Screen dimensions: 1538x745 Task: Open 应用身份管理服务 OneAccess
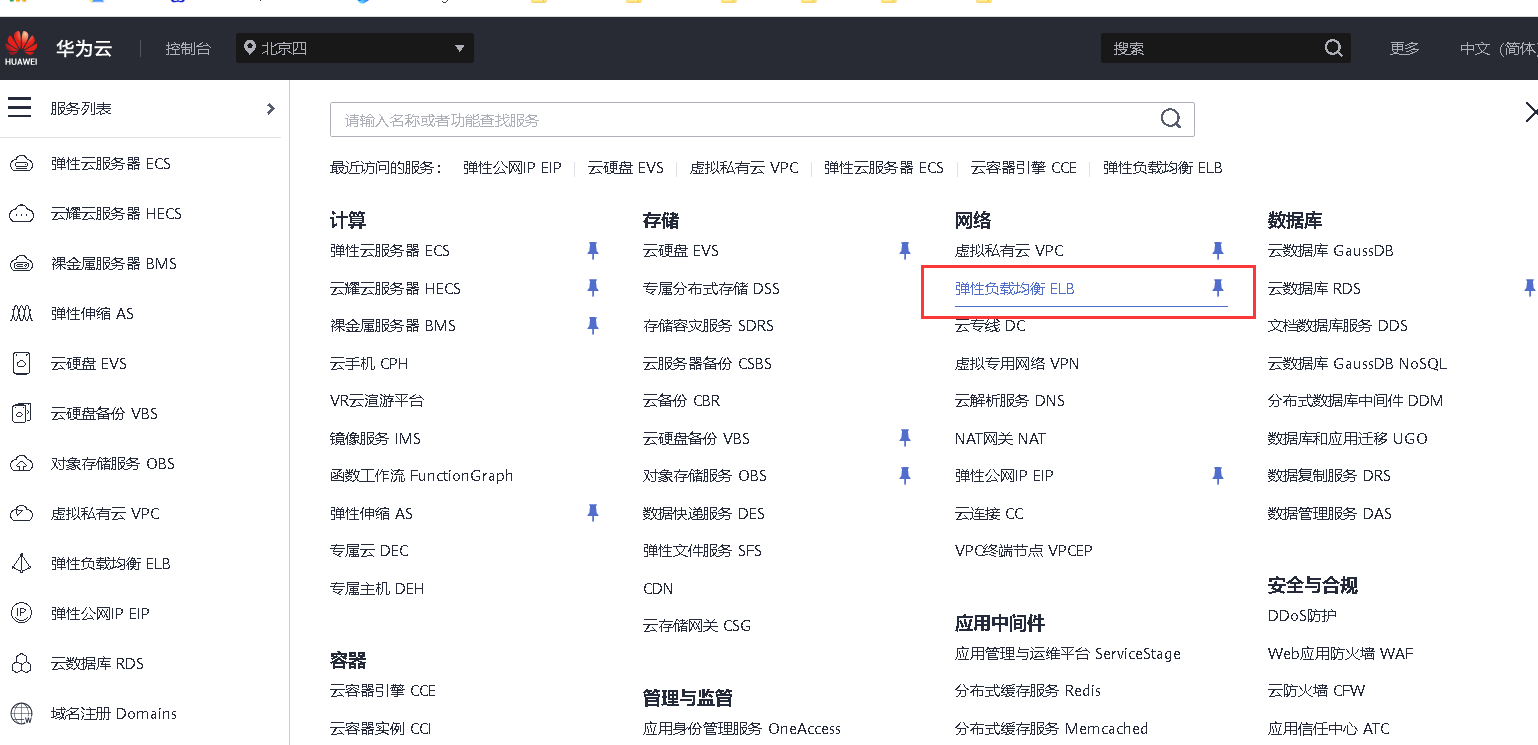pyautogui.click(x=742, y=728)
